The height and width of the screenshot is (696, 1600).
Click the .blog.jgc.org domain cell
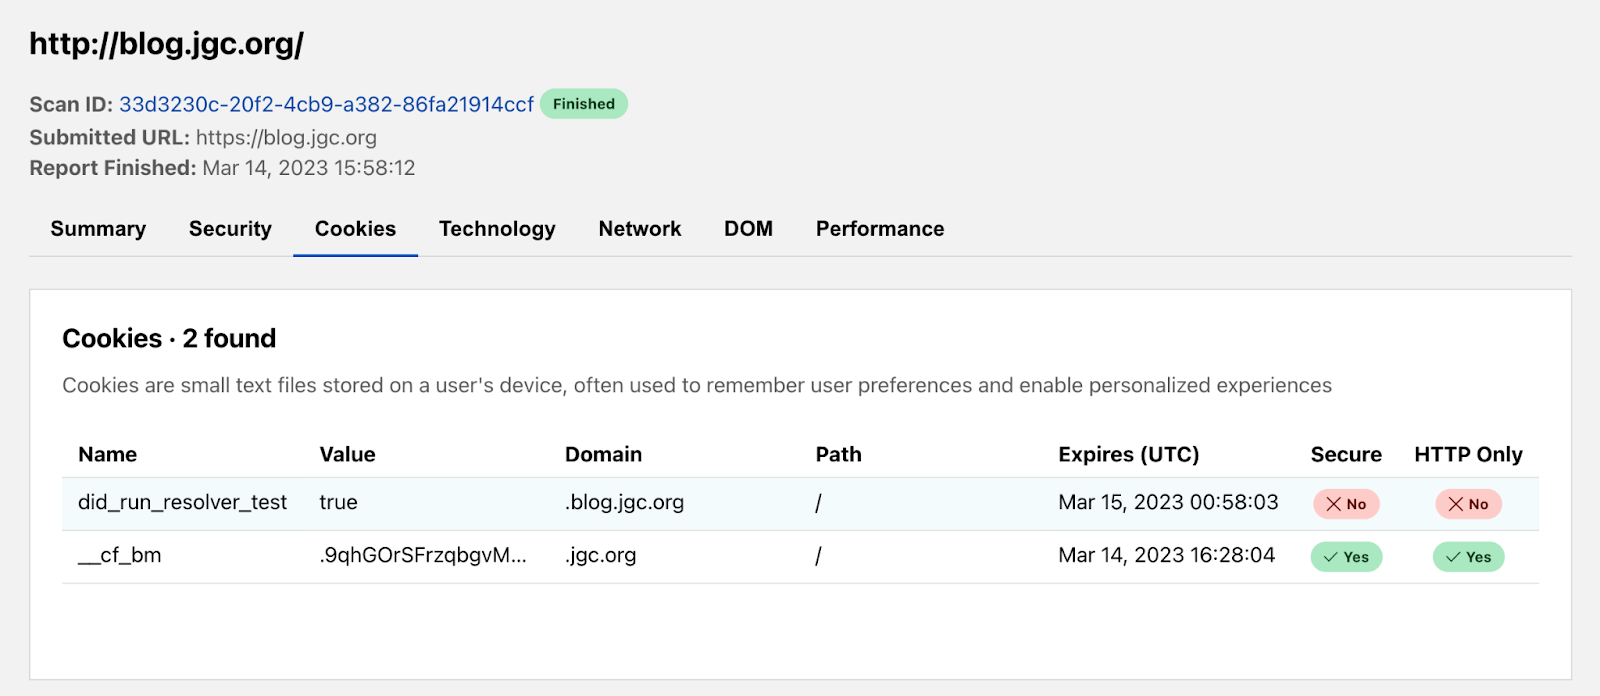point(624,502)
